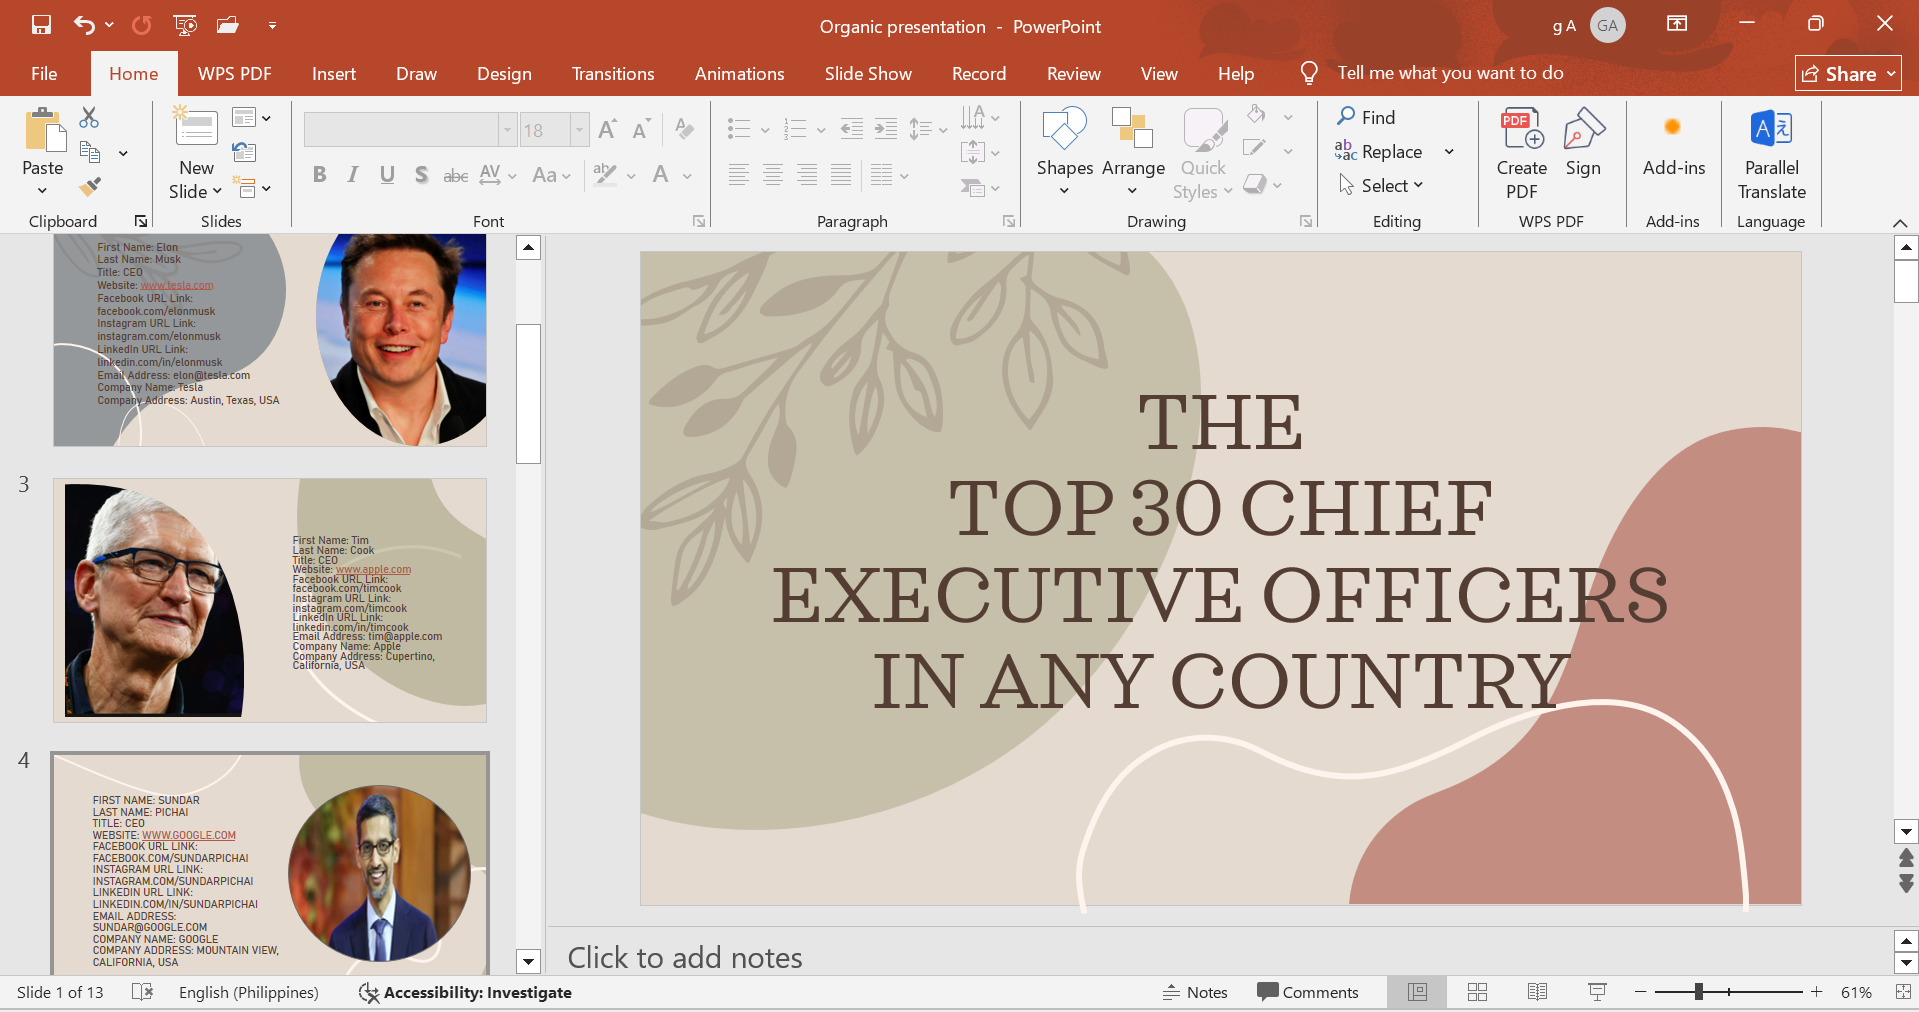Expand the Paste options dropdown
This screenshot has height=1012, width=1919.
(42, 191)
